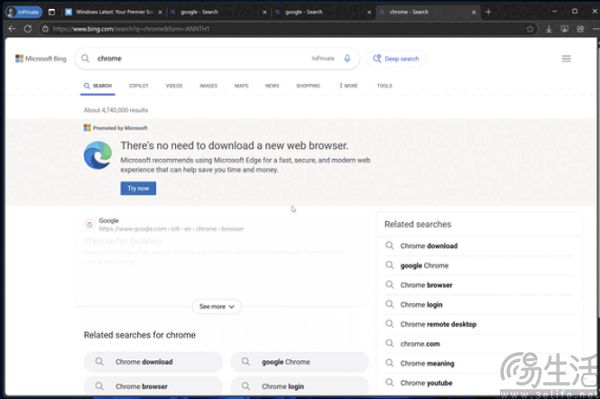The image size is (600, 399).
Task: Open the browser essentials icon
Action: point(564,29)
